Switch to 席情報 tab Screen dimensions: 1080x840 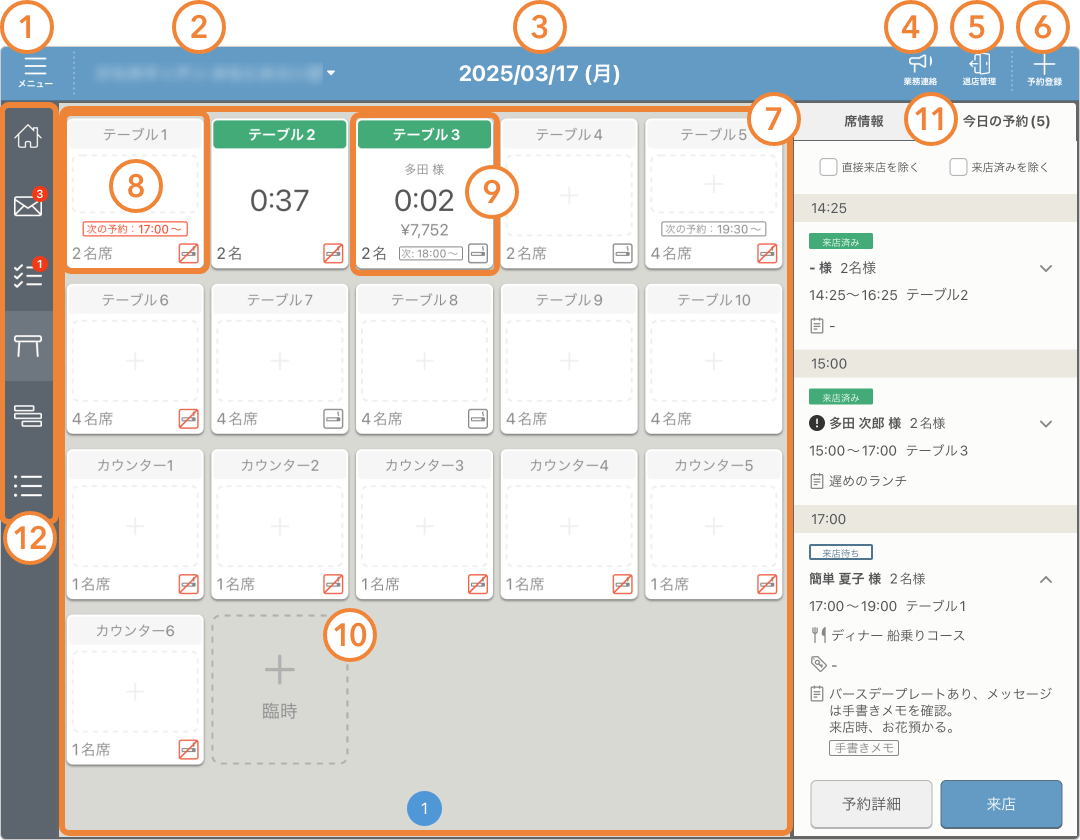click(x=863, y=121)
